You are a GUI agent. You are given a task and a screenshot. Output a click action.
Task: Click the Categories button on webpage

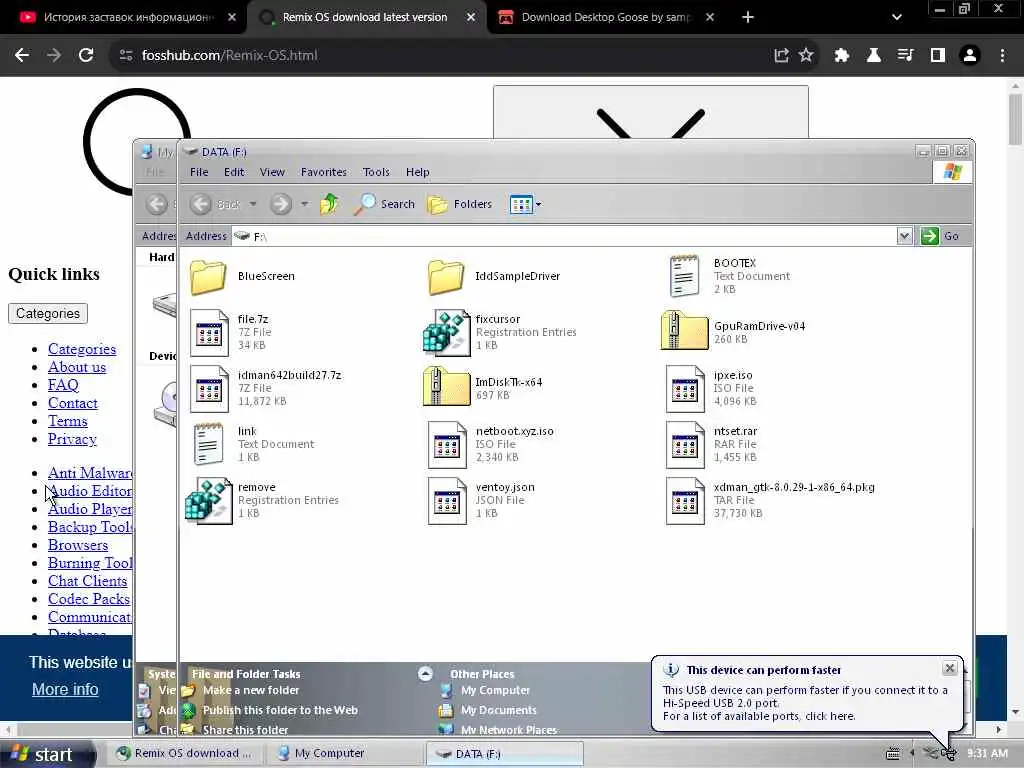click(x=48, y=313)
